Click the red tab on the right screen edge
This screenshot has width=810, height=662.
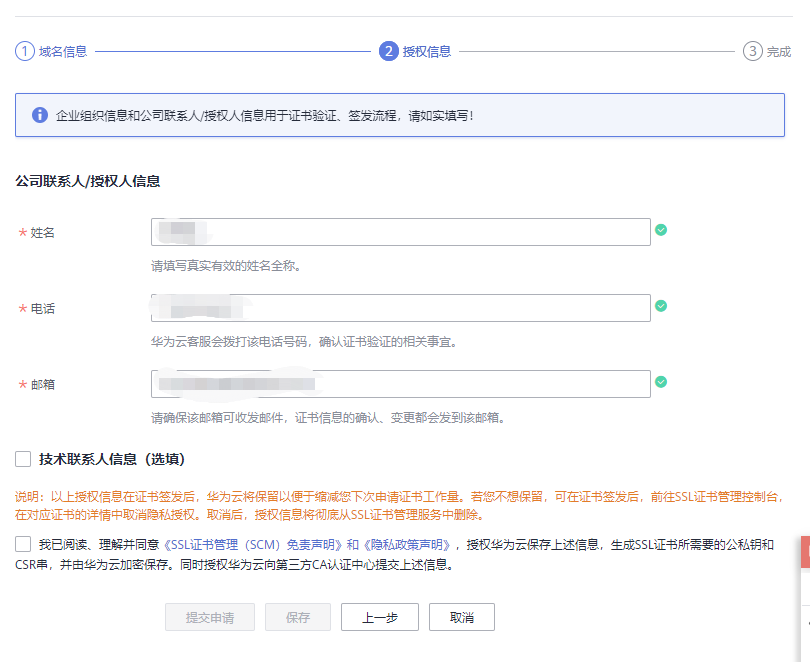point(804,551)
